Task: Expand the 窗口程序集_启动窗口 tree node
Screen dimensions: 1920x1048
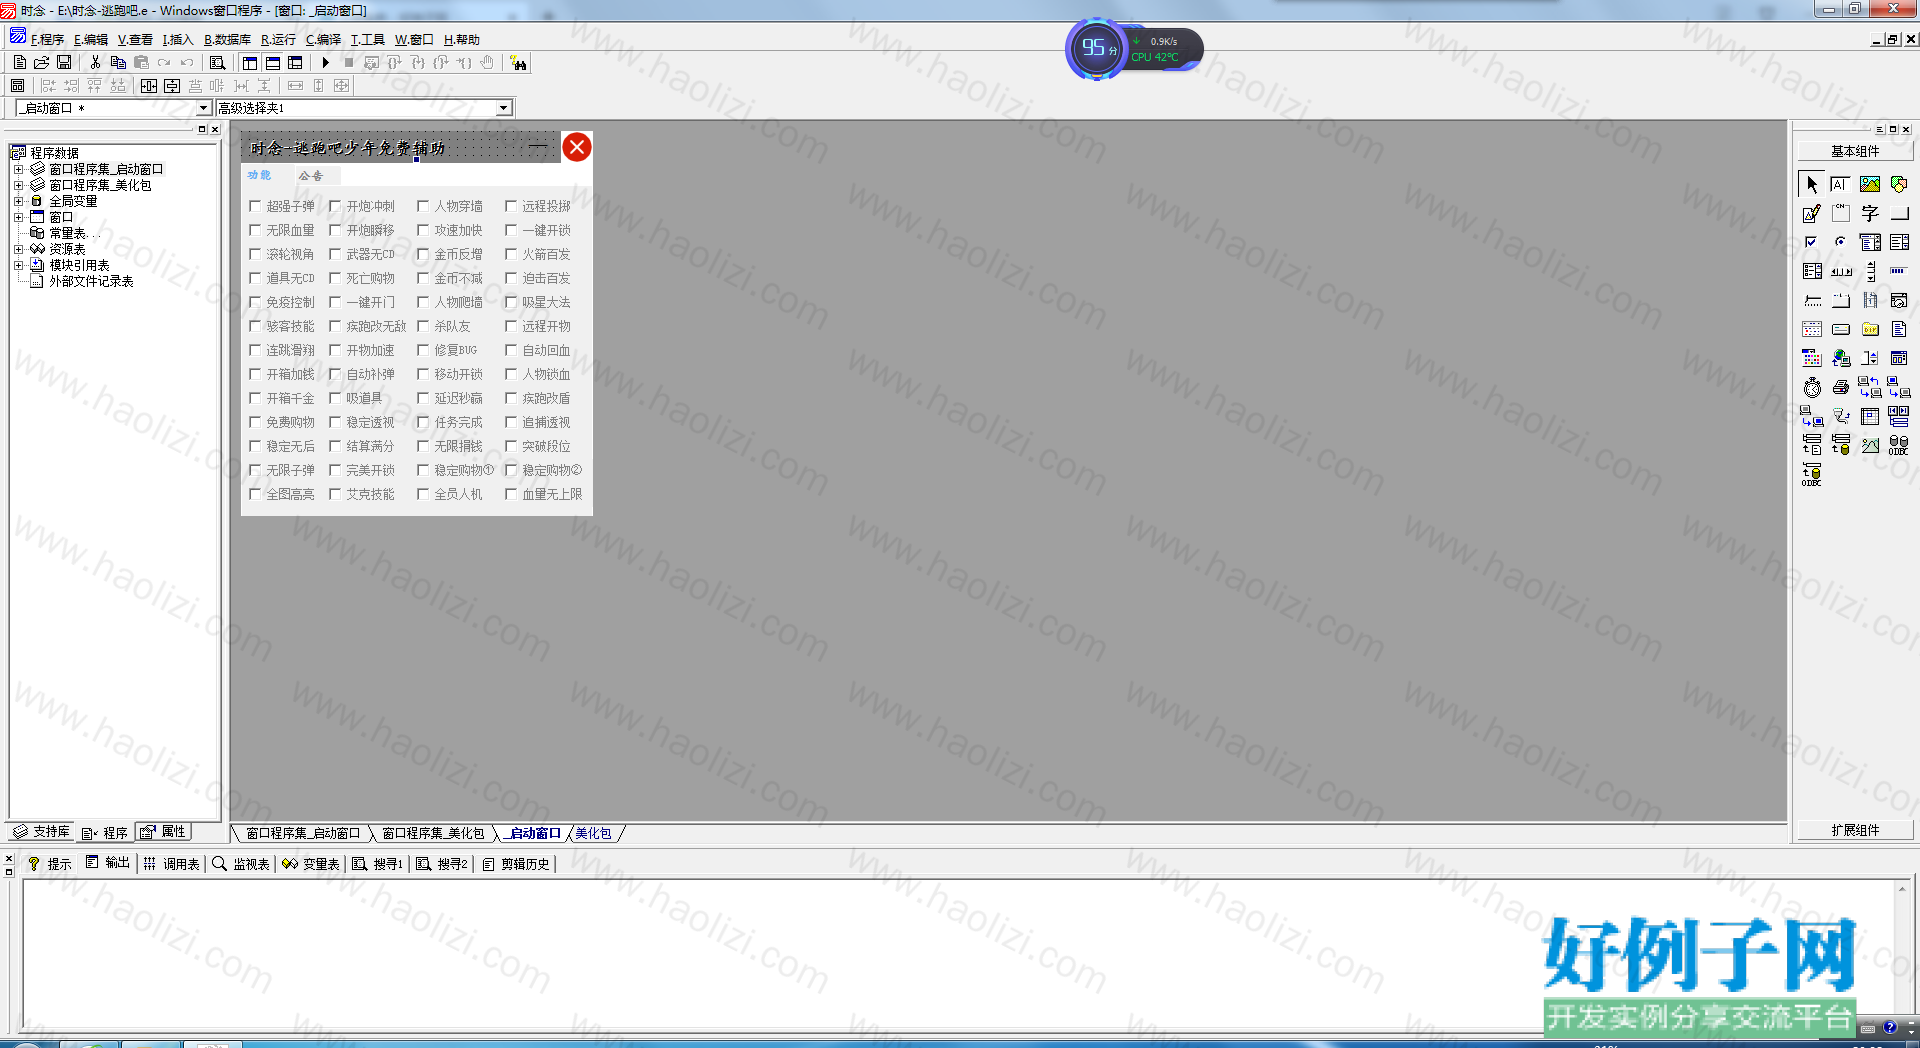Action: (x=18, y=169)
